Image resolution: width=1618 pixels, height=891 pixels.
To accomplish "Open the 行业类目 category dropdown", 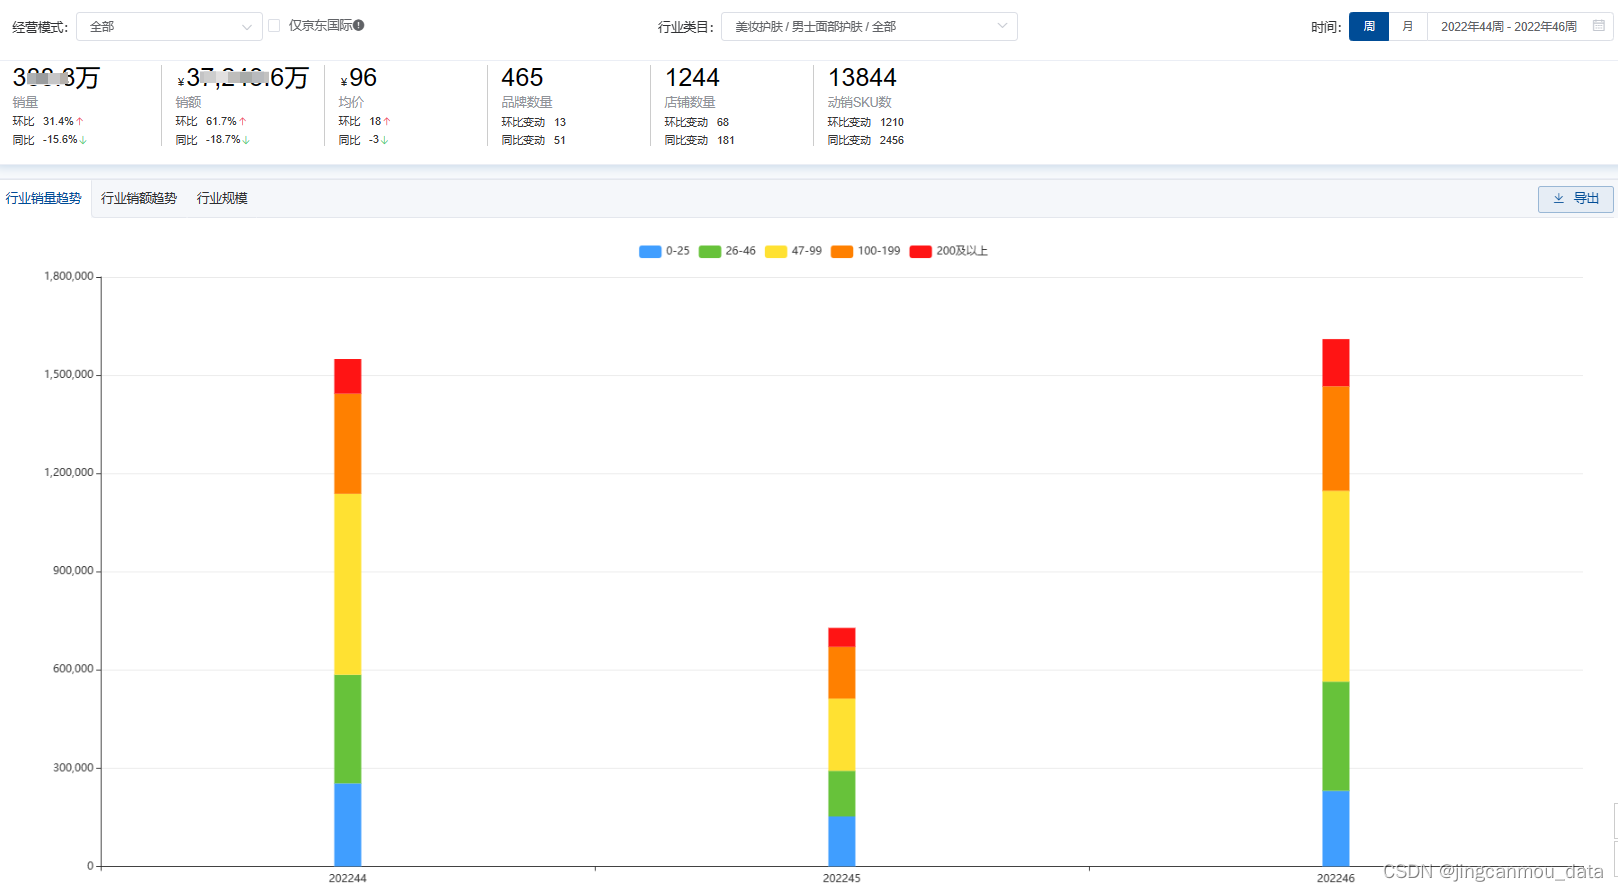I will (869, 27).
